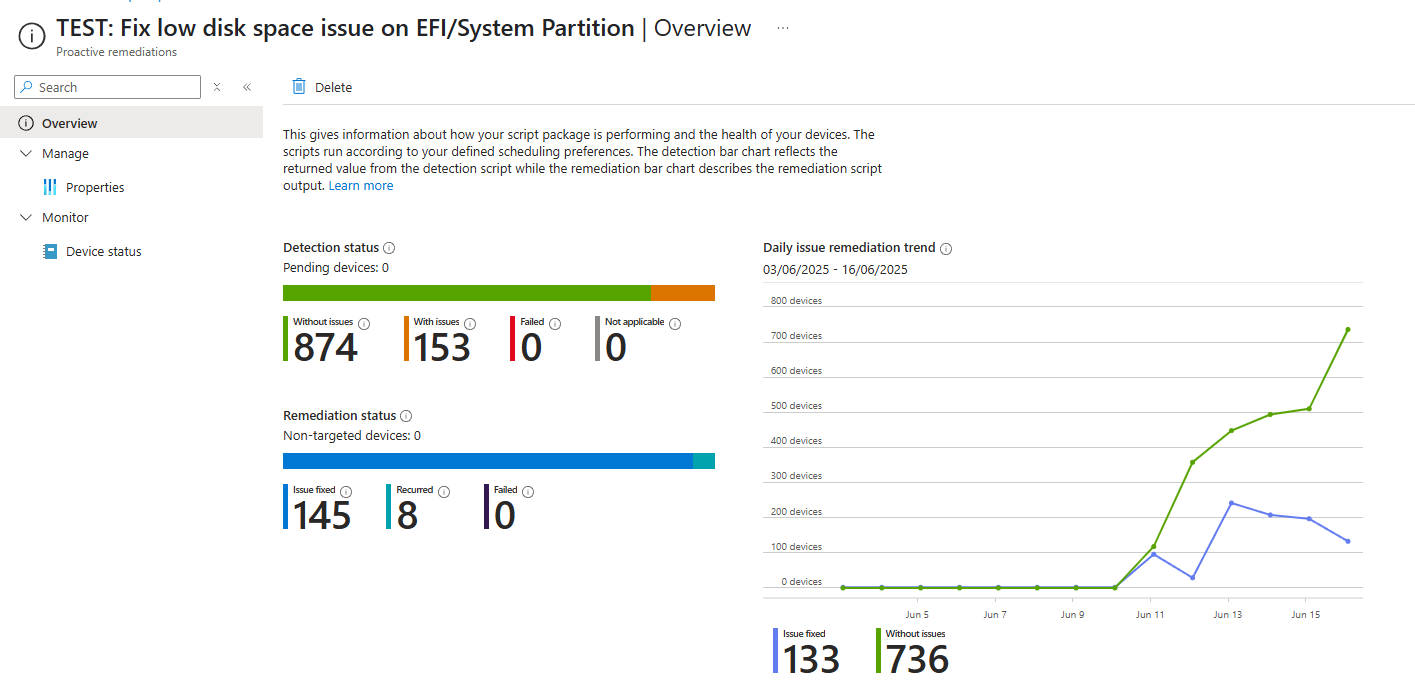Image resolution: width=1415 pixels, height=687 pixels.
Task: Click the Jun 11 axis label
Action: pyautogui.click(x=1150, y=615)
